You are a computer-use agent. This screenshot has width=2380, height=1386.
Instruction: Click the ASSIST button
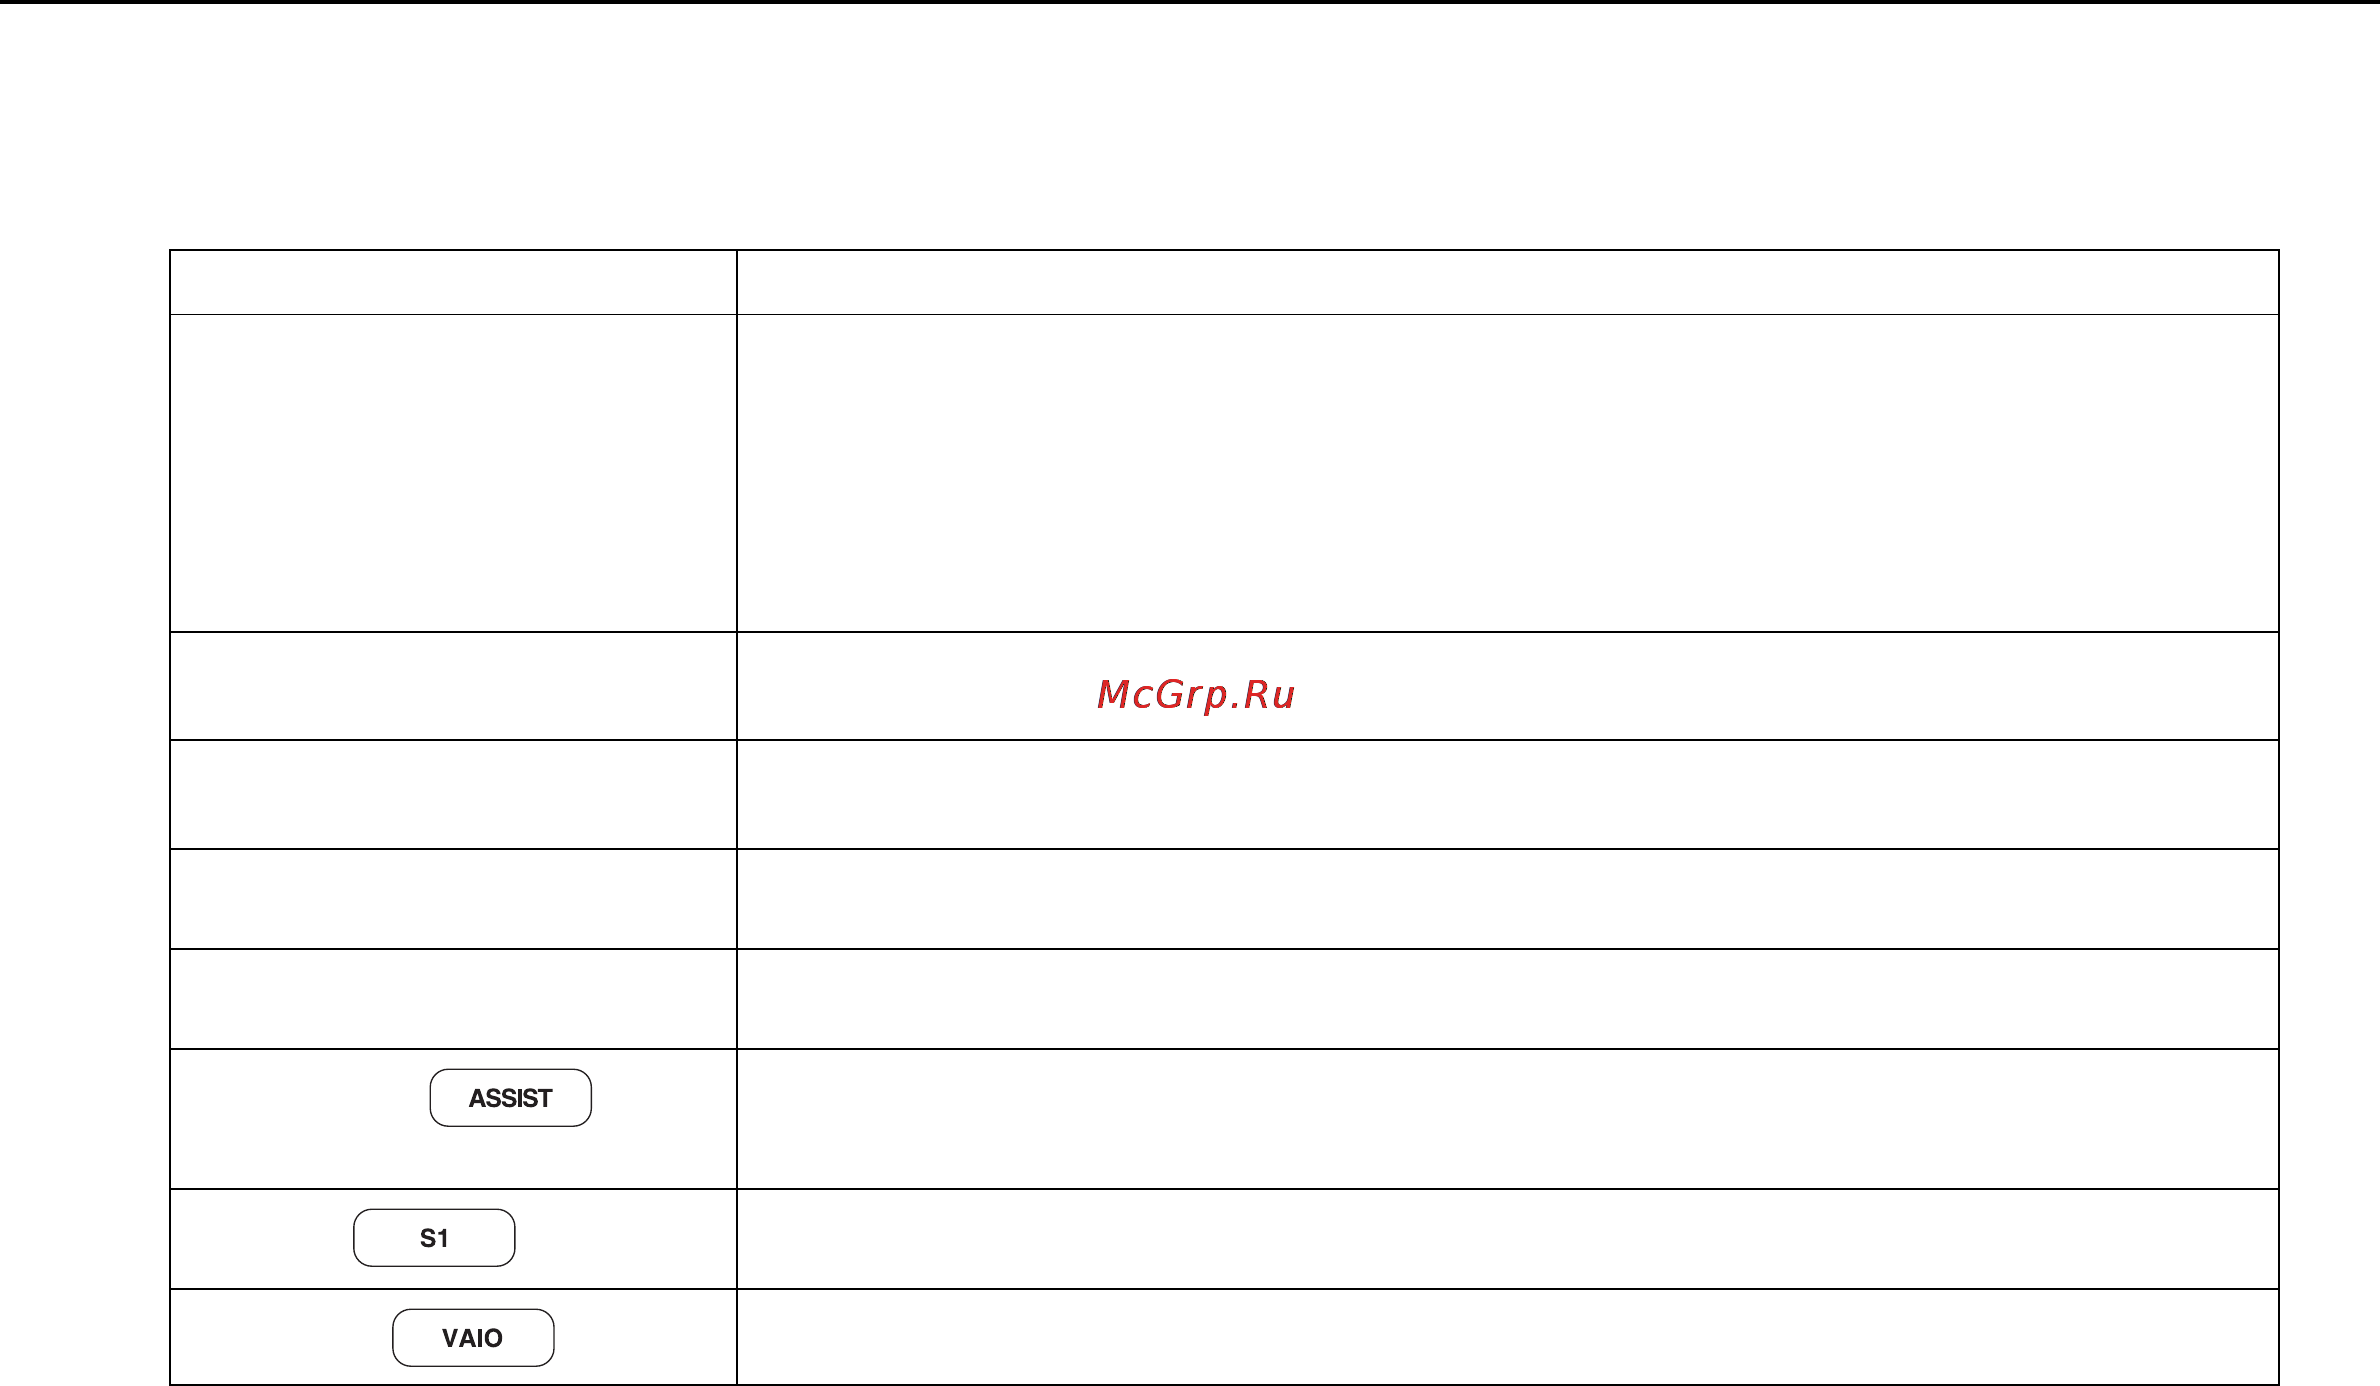point(510,1098)
